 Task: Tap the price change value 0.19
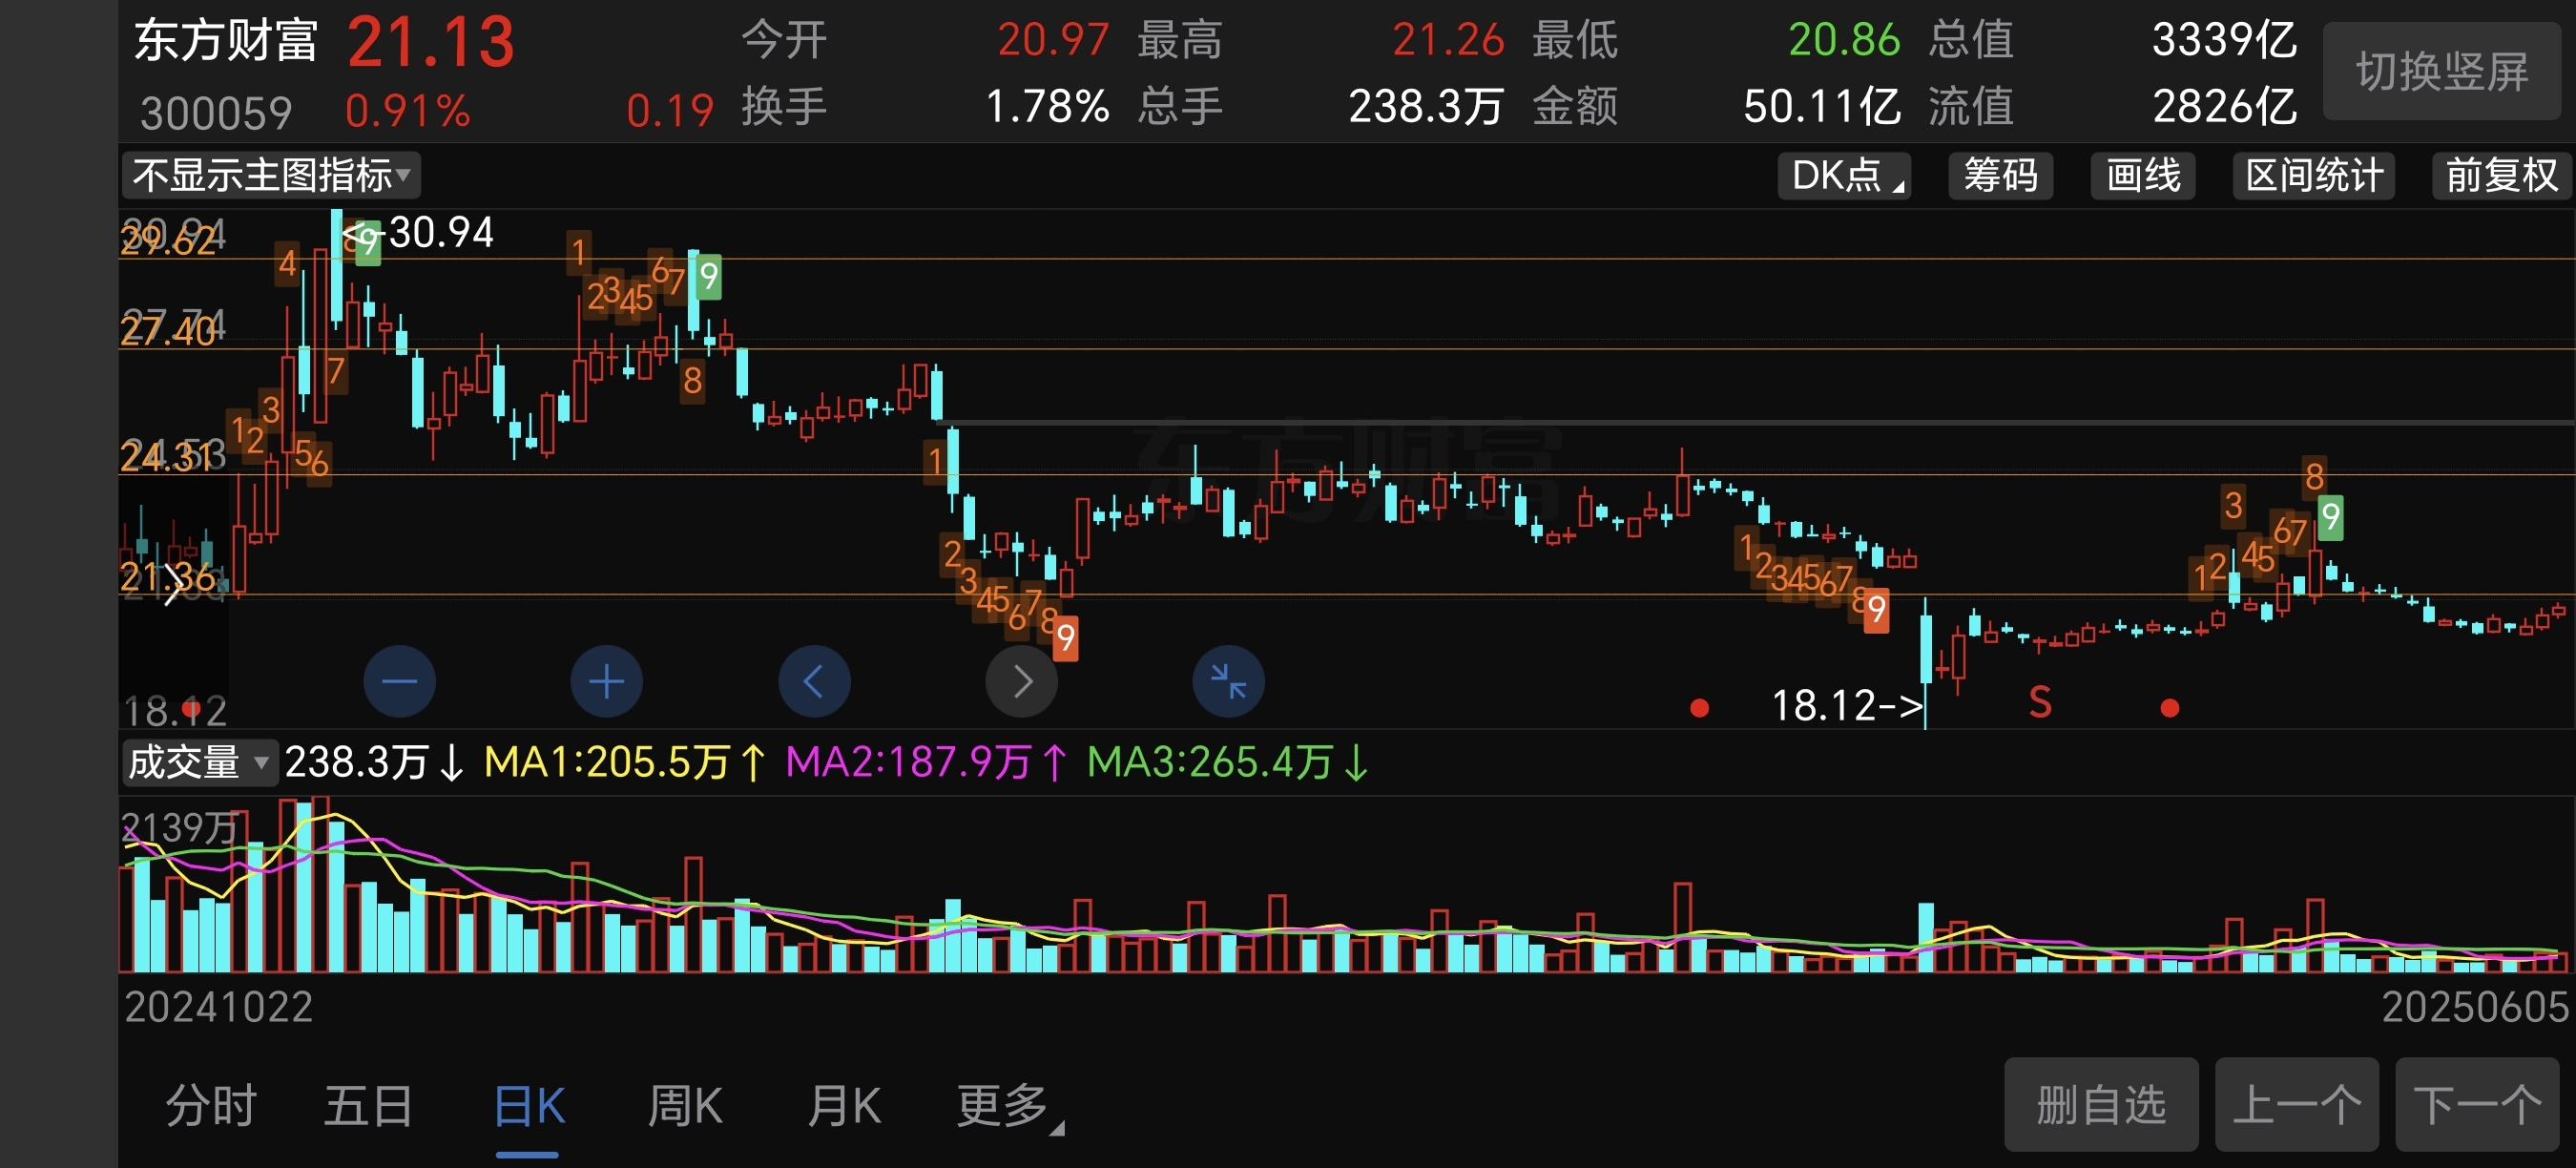tap(670, 111)
